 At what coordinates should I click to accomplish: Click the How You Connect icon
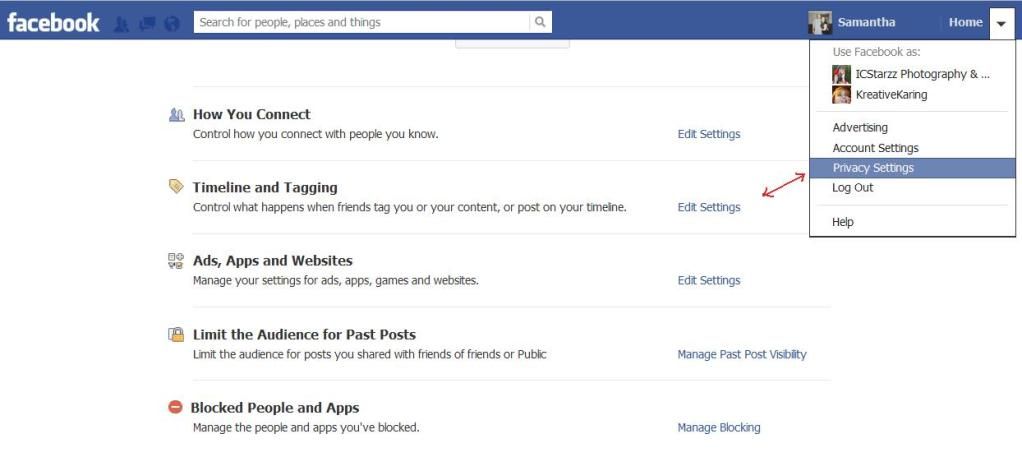(176, 115)
